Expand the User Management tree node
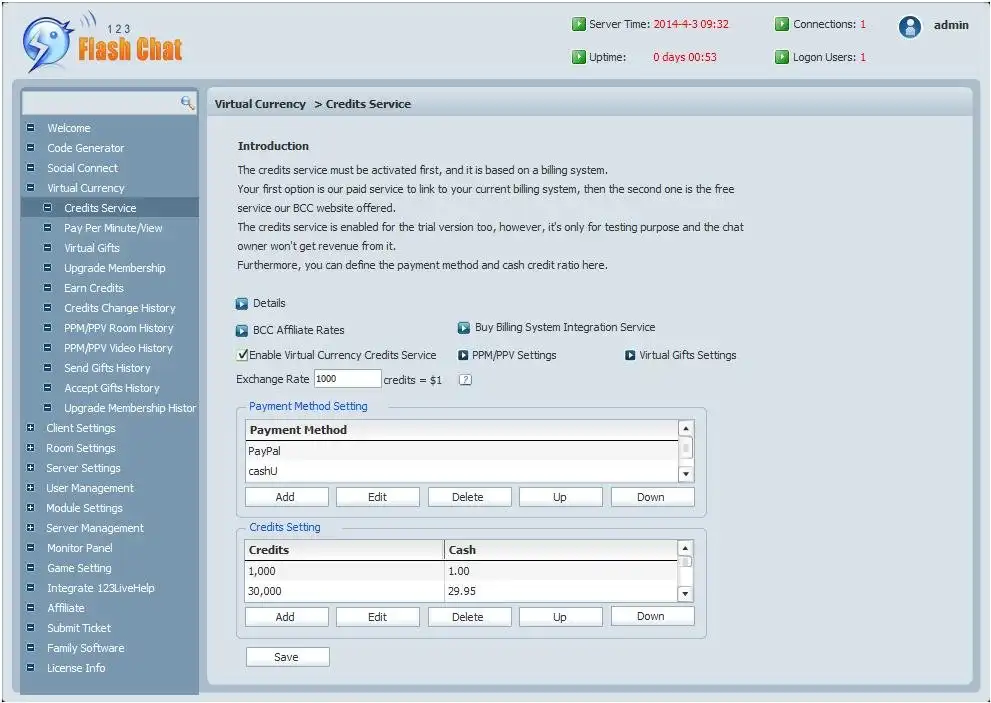Viewport: 991px width, 703px height. click(30, 487)
